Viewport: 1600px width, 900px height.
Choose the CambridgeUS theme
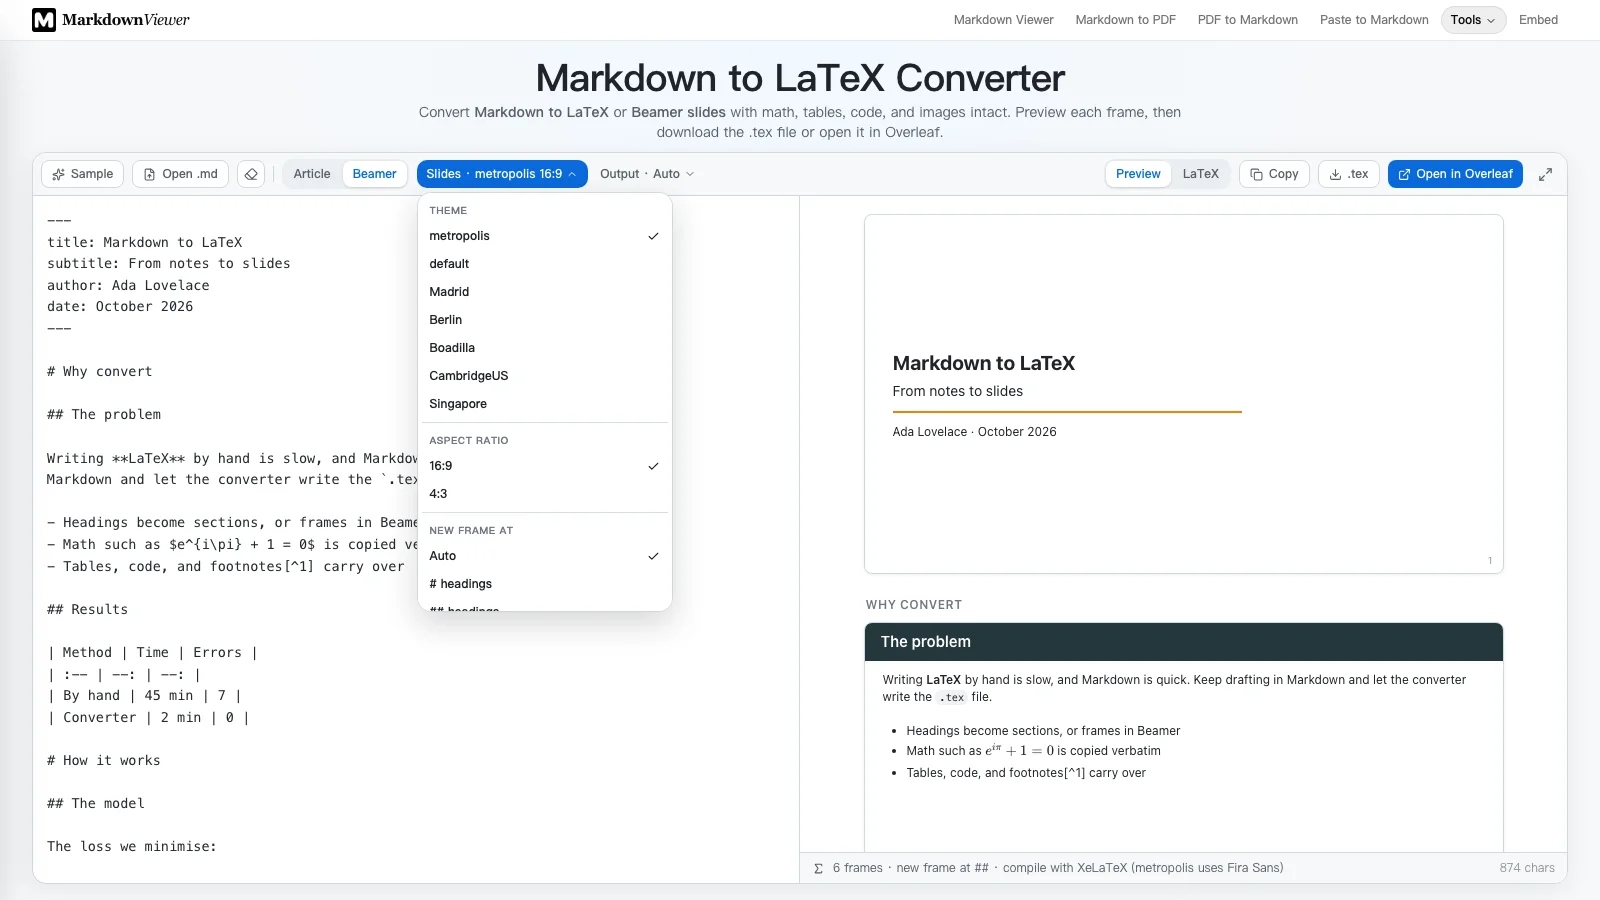coord(544,376)
